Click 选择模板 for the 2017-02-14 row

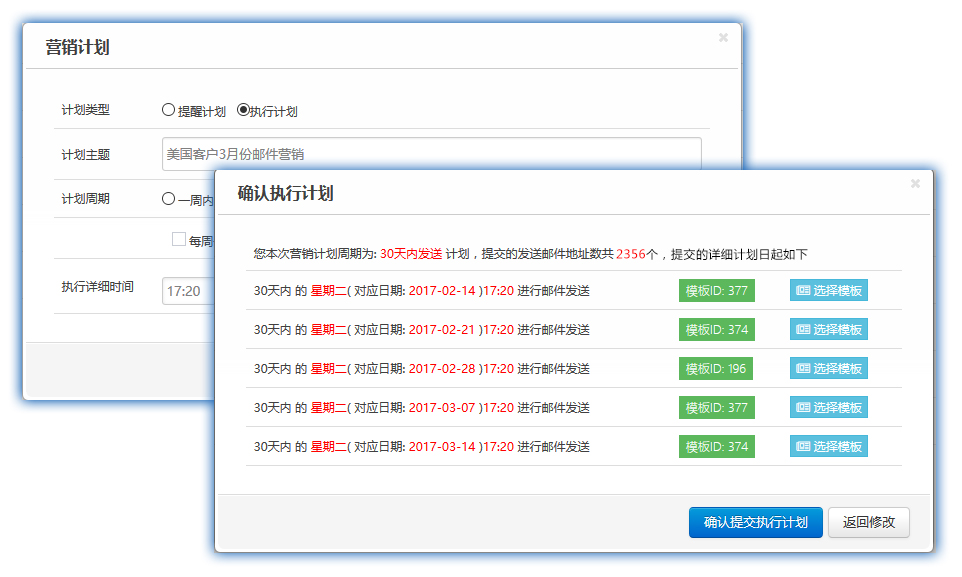(828, 291)
